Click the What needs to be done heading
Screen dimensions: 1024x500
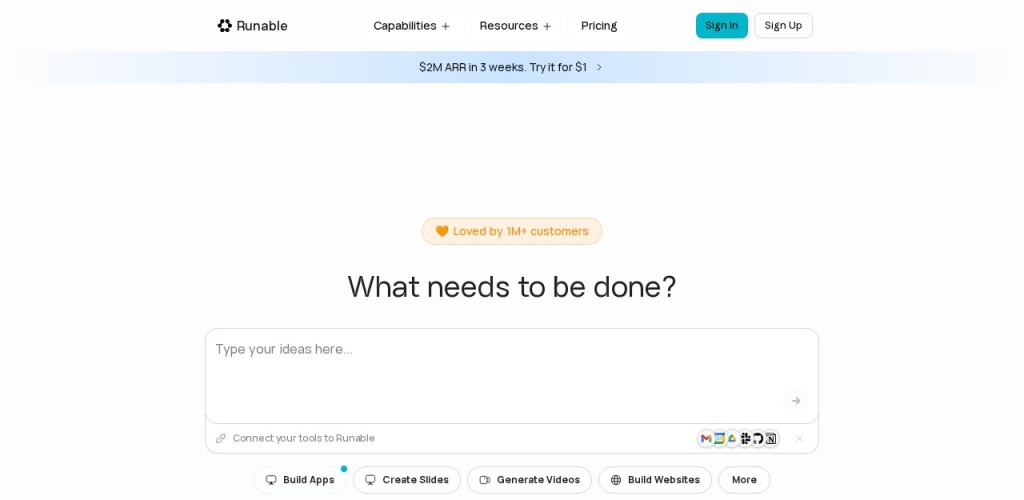coord(512,287)
